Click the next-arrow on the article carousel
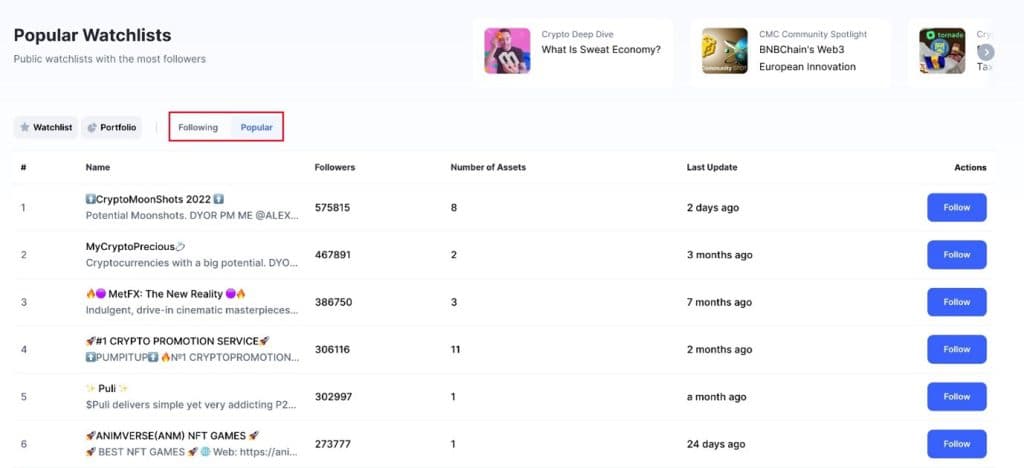The width and height of the screenshot is (1024, 468). tap(986, 52)
